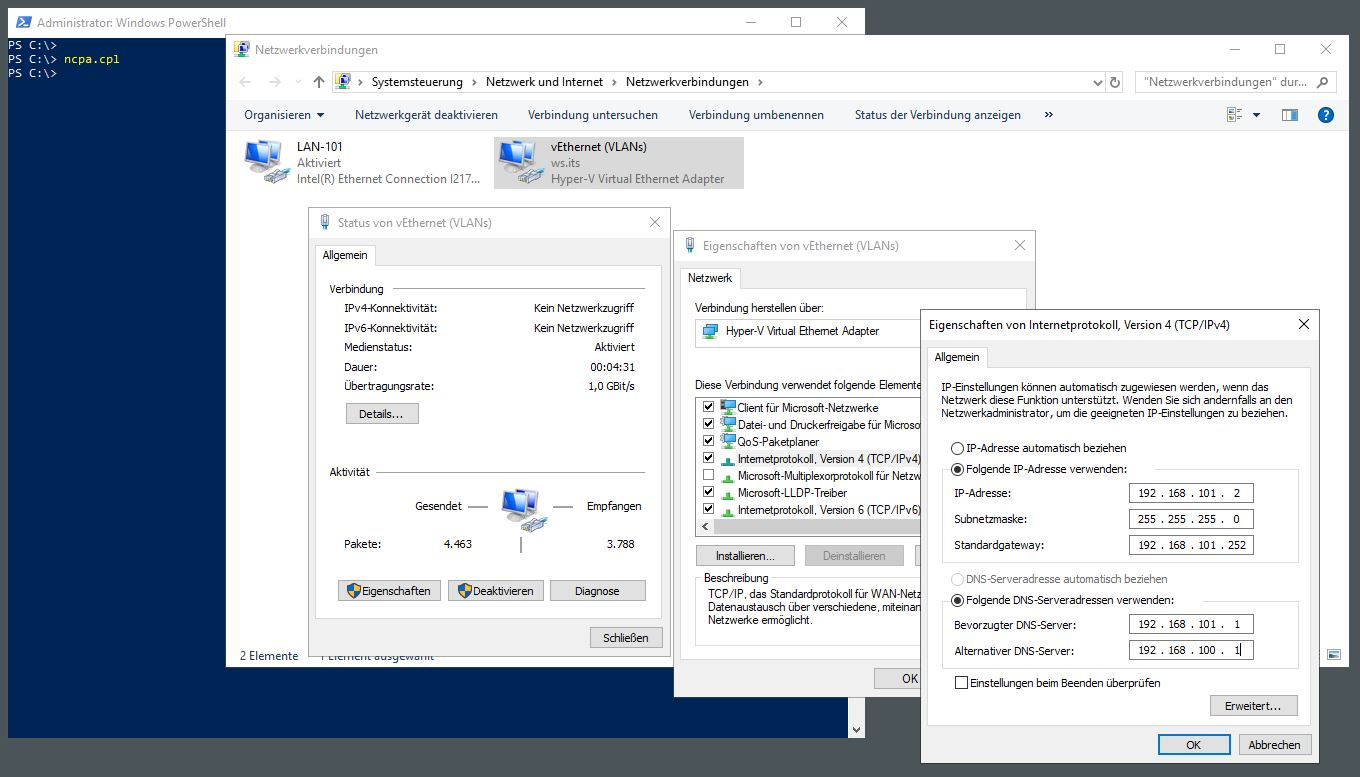Expand chevron after Systemsteuerung breadcrumb
This screenshot has height=777, width=1360.
coord(475,82)
